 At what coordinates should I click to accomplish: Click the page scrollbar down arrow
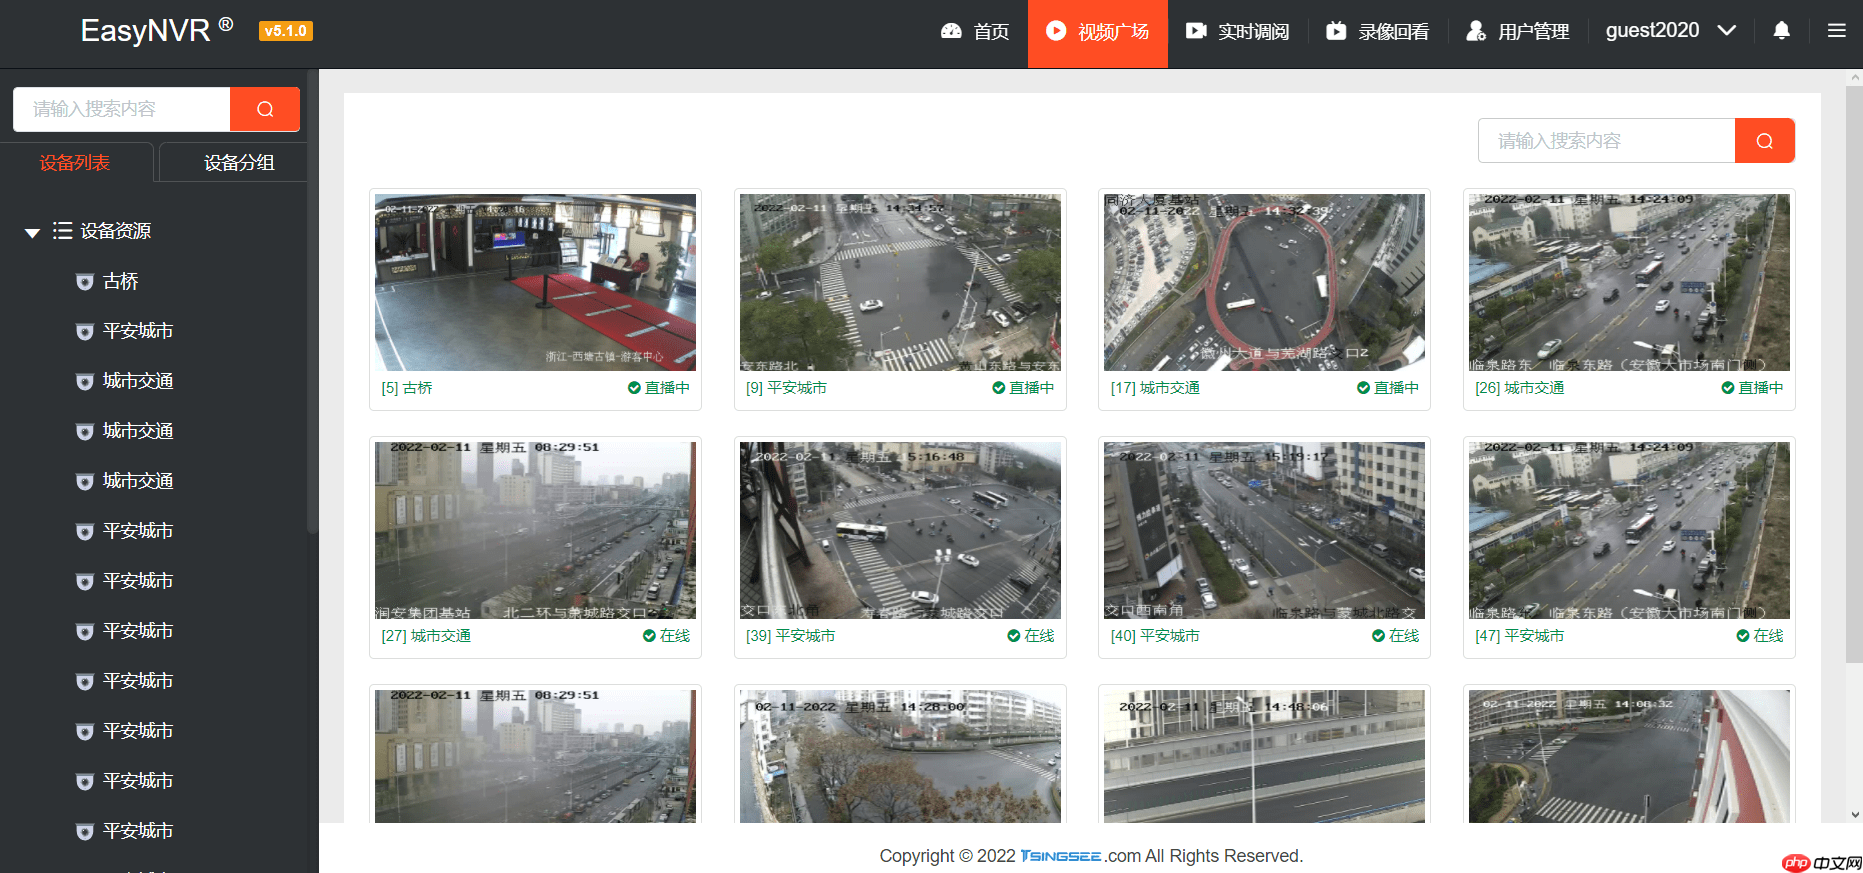coord(1855,815)
